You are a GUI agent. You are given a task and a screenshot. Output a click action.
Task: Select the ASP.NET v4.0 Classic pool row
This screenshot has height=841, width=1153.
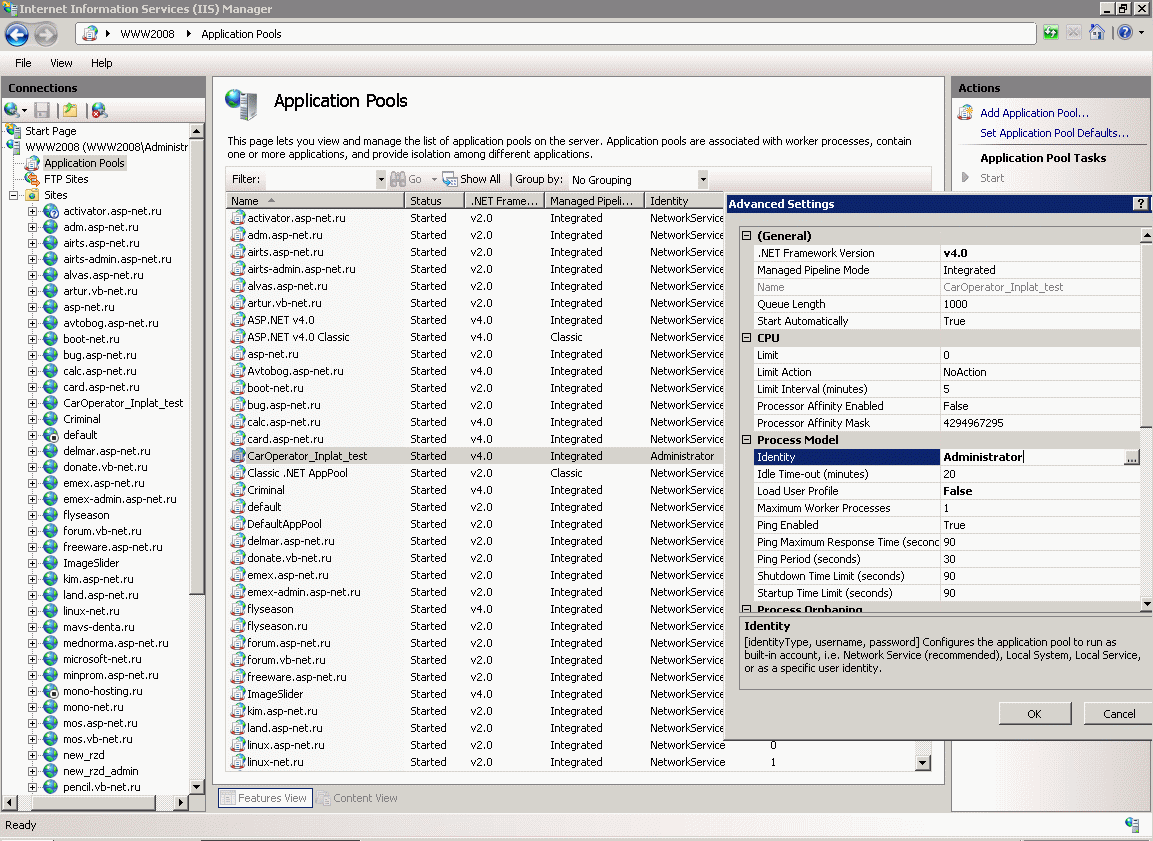[476, 337]
